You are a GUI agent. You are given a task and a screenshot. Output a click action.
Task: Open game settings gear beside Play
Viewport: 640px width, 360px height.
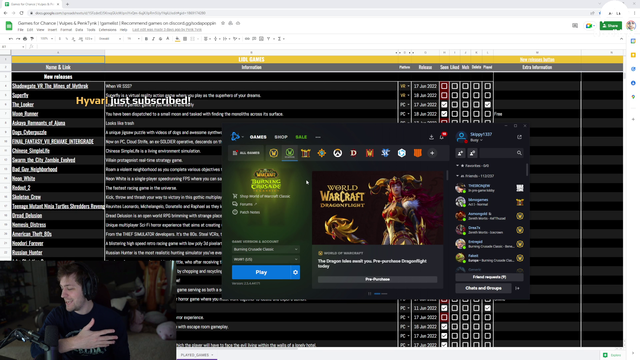[296, 272]
